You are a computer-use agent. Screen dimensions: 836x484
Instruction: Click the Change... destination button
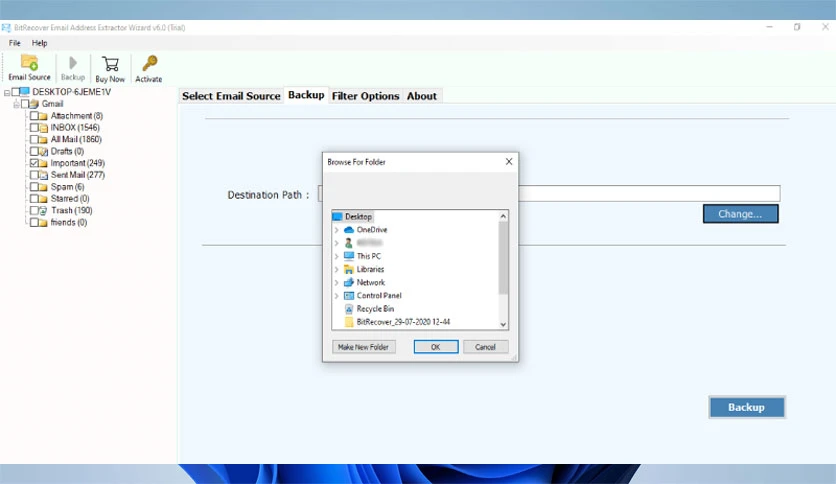[740, 214]
